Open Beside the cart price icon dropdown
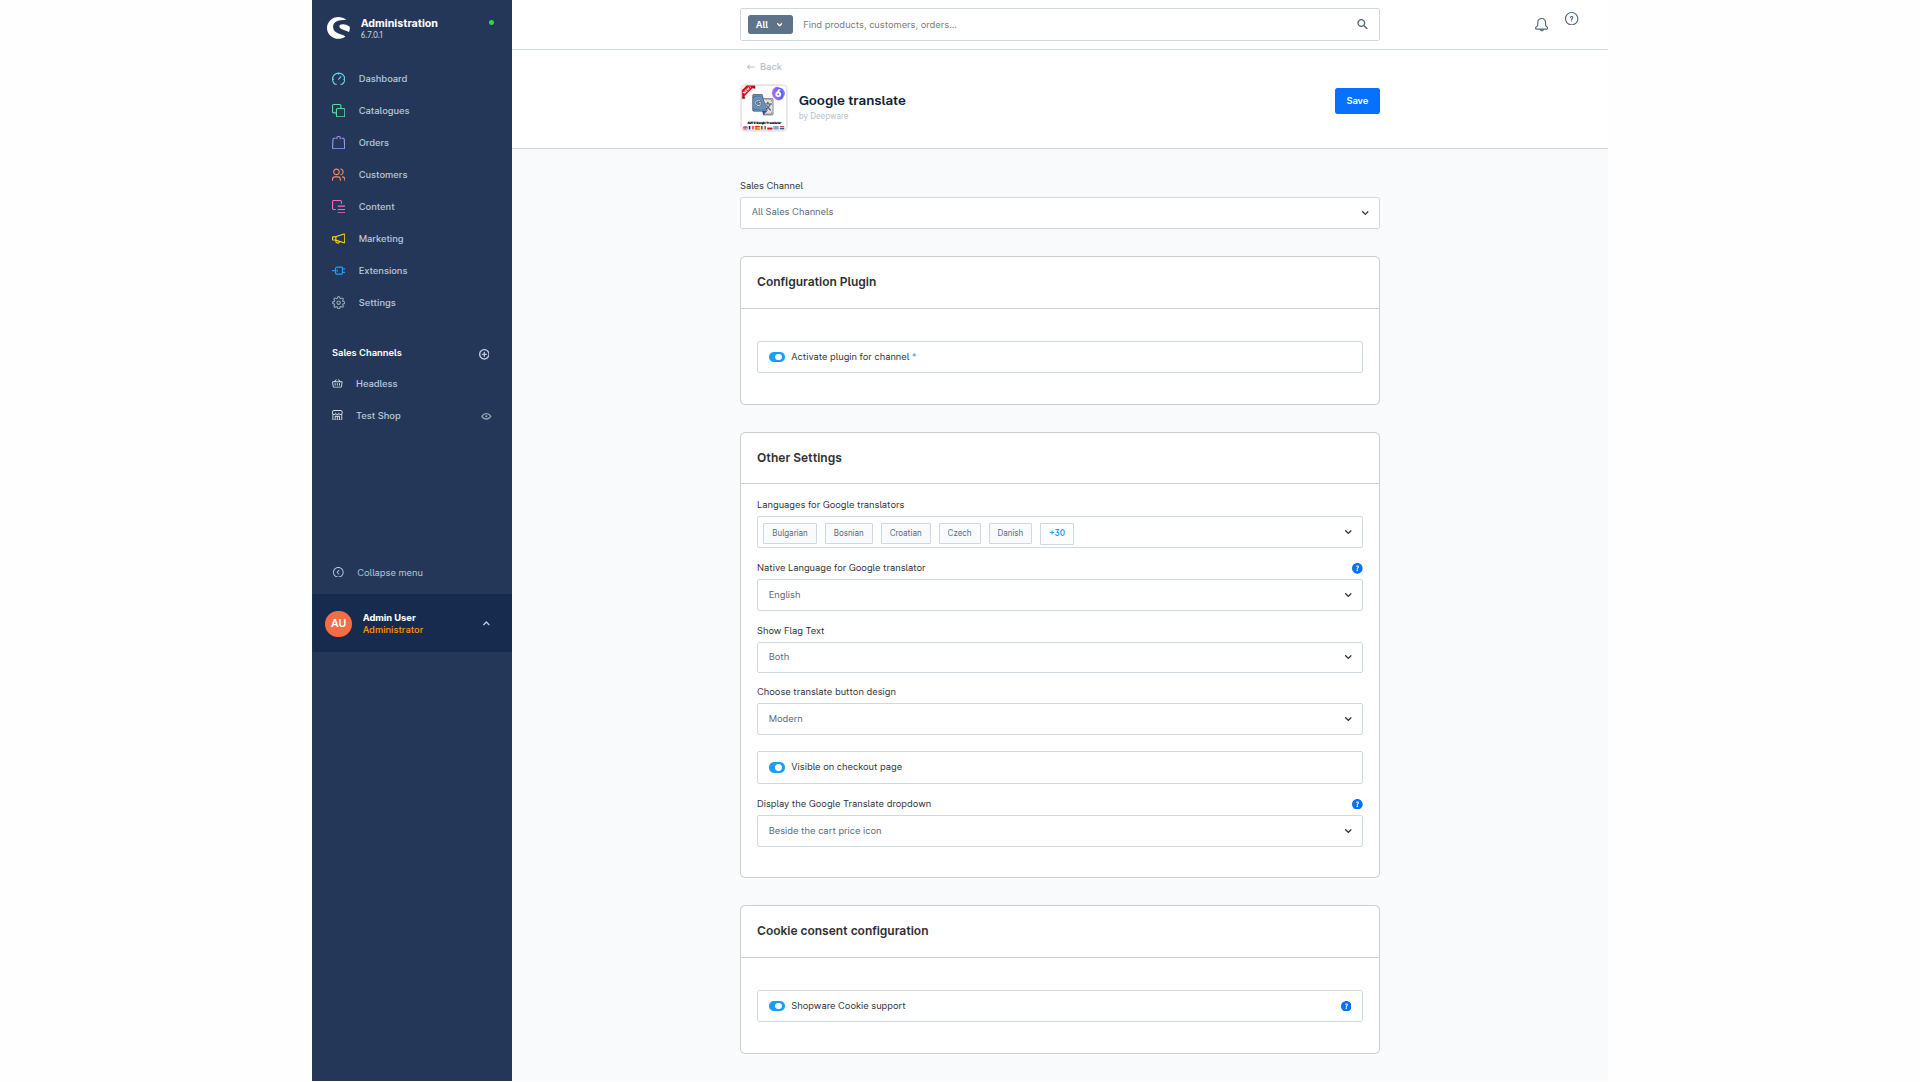 click(1059, 831)
